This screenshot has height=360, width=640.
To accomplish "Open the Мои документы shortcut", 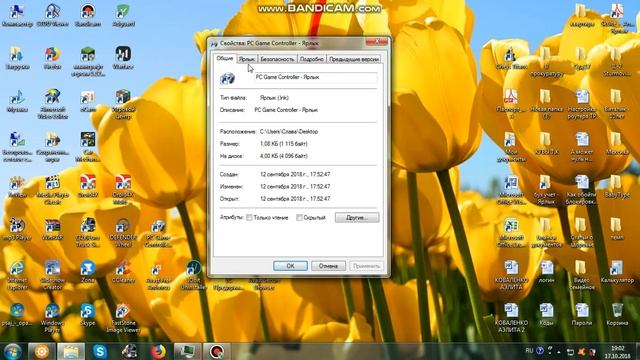I will (511, 147).
